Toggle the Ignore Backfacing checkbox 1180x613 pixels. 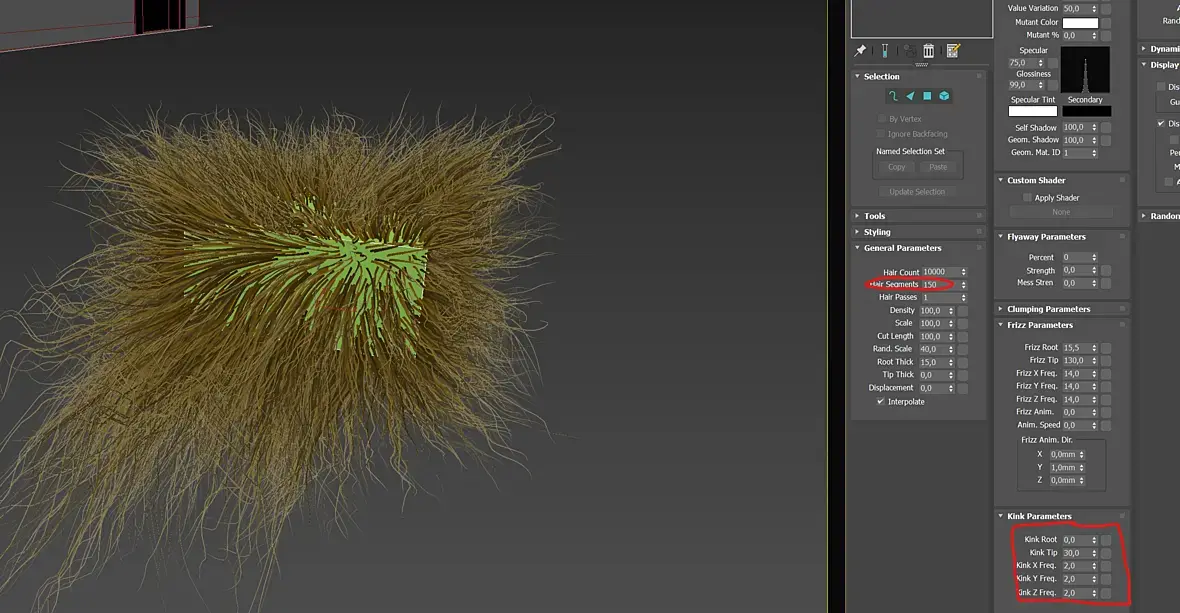point(881,134)
